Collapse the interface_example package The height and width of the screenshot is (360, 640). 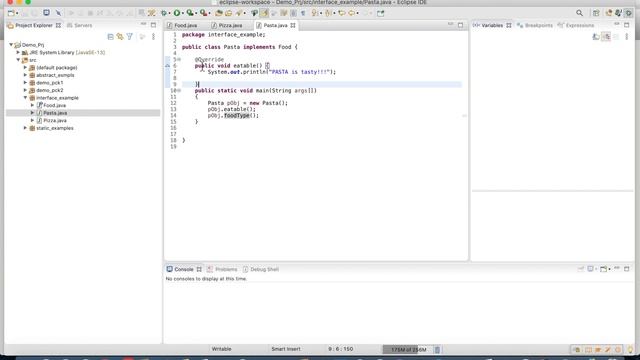pos(25,98)
